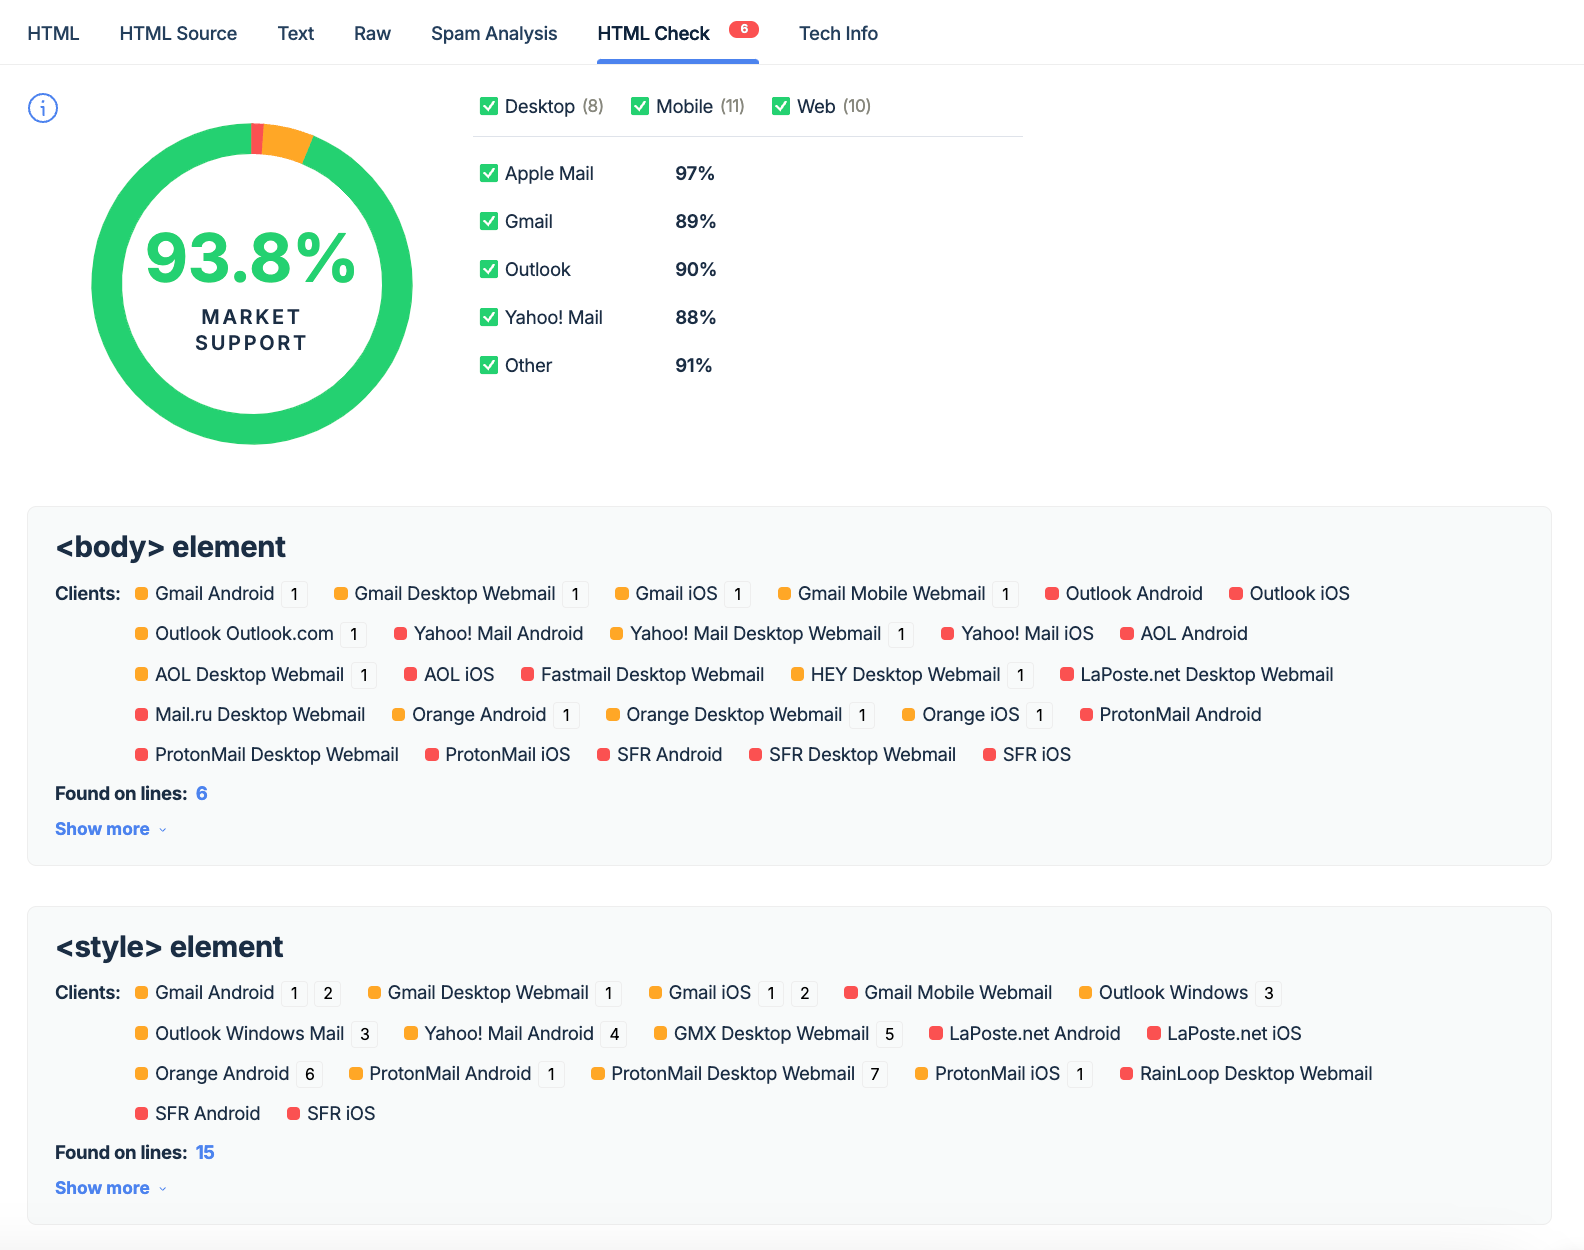Click red marker beside RainLoop Desktop Webmail
Screen dimensions: 1584x1250
1127,1074
